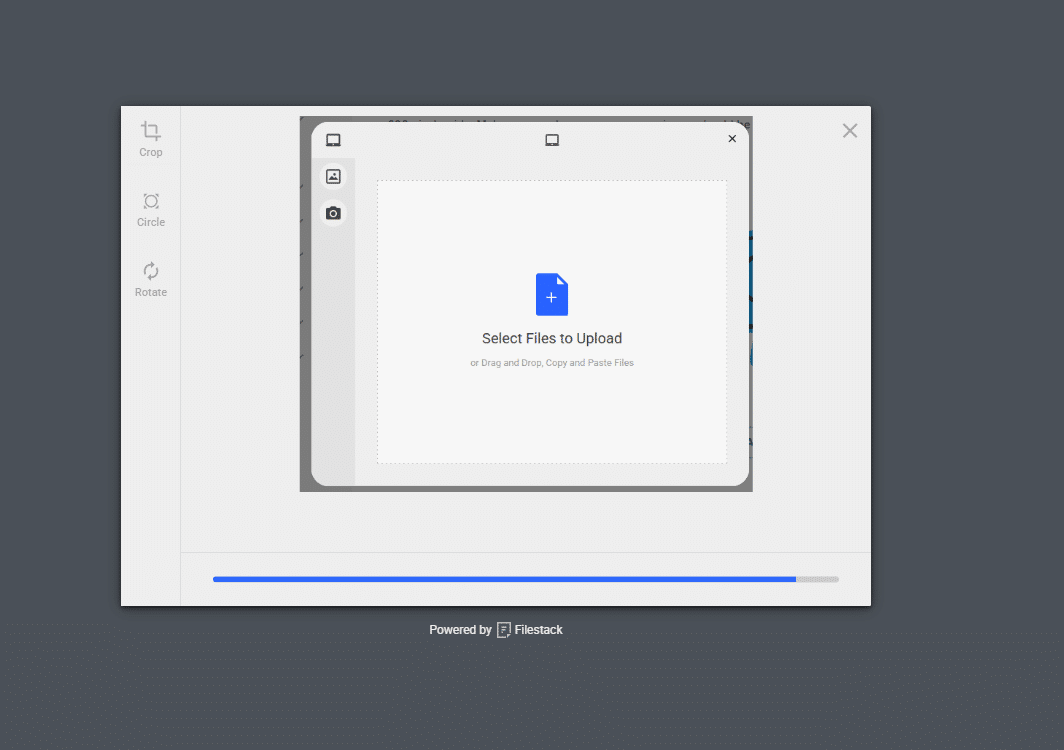This screenshot has width=1064, height=750.
Task: Click the Crop tool label text
Action: [150, 152]
